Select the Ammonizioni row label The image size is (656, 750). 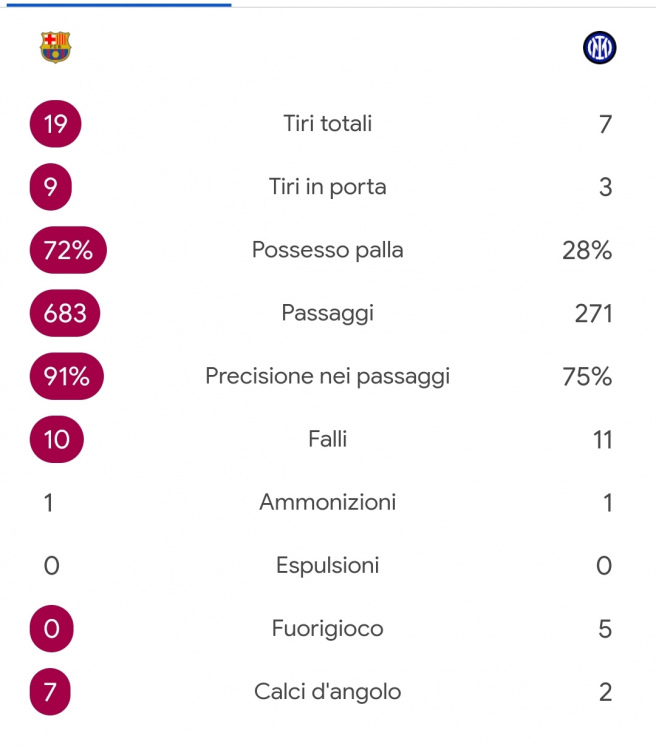click(x=328, y=503)
